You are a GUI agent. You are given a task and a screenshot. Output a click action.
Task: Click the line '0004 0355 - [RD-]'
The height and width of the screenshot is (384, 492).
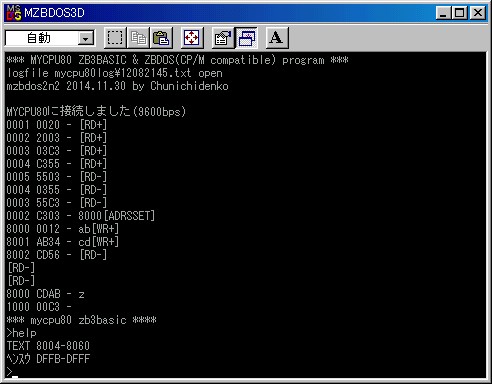[57, 190]
